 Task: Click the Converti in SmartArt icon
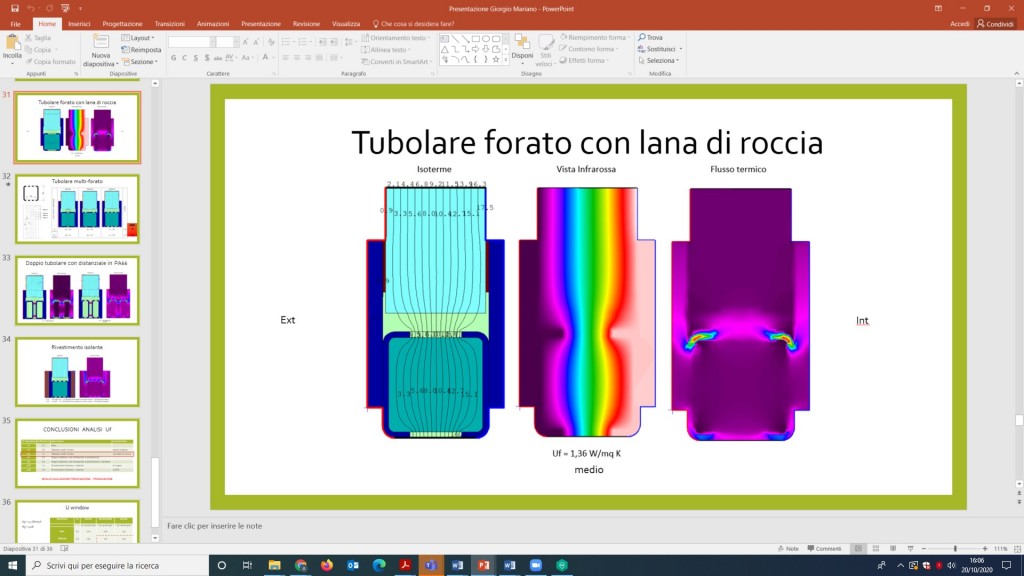pyautogui.click(x=364, y=61)
